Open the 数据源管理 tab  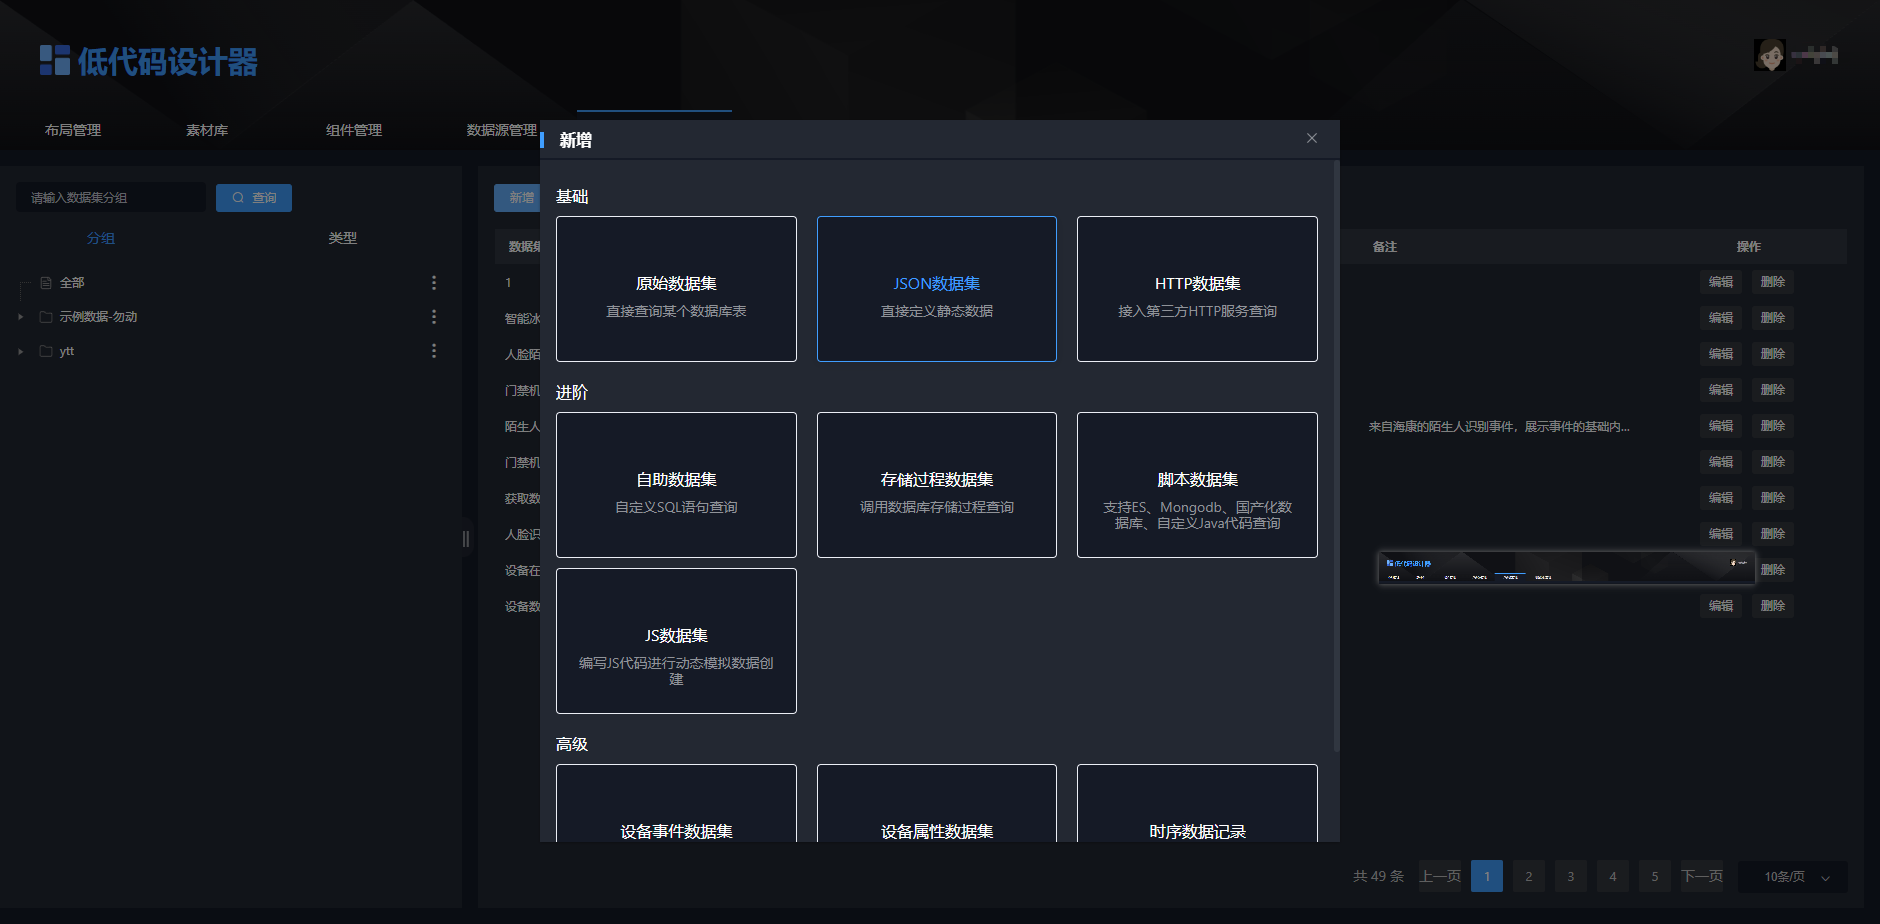[502, 130]
